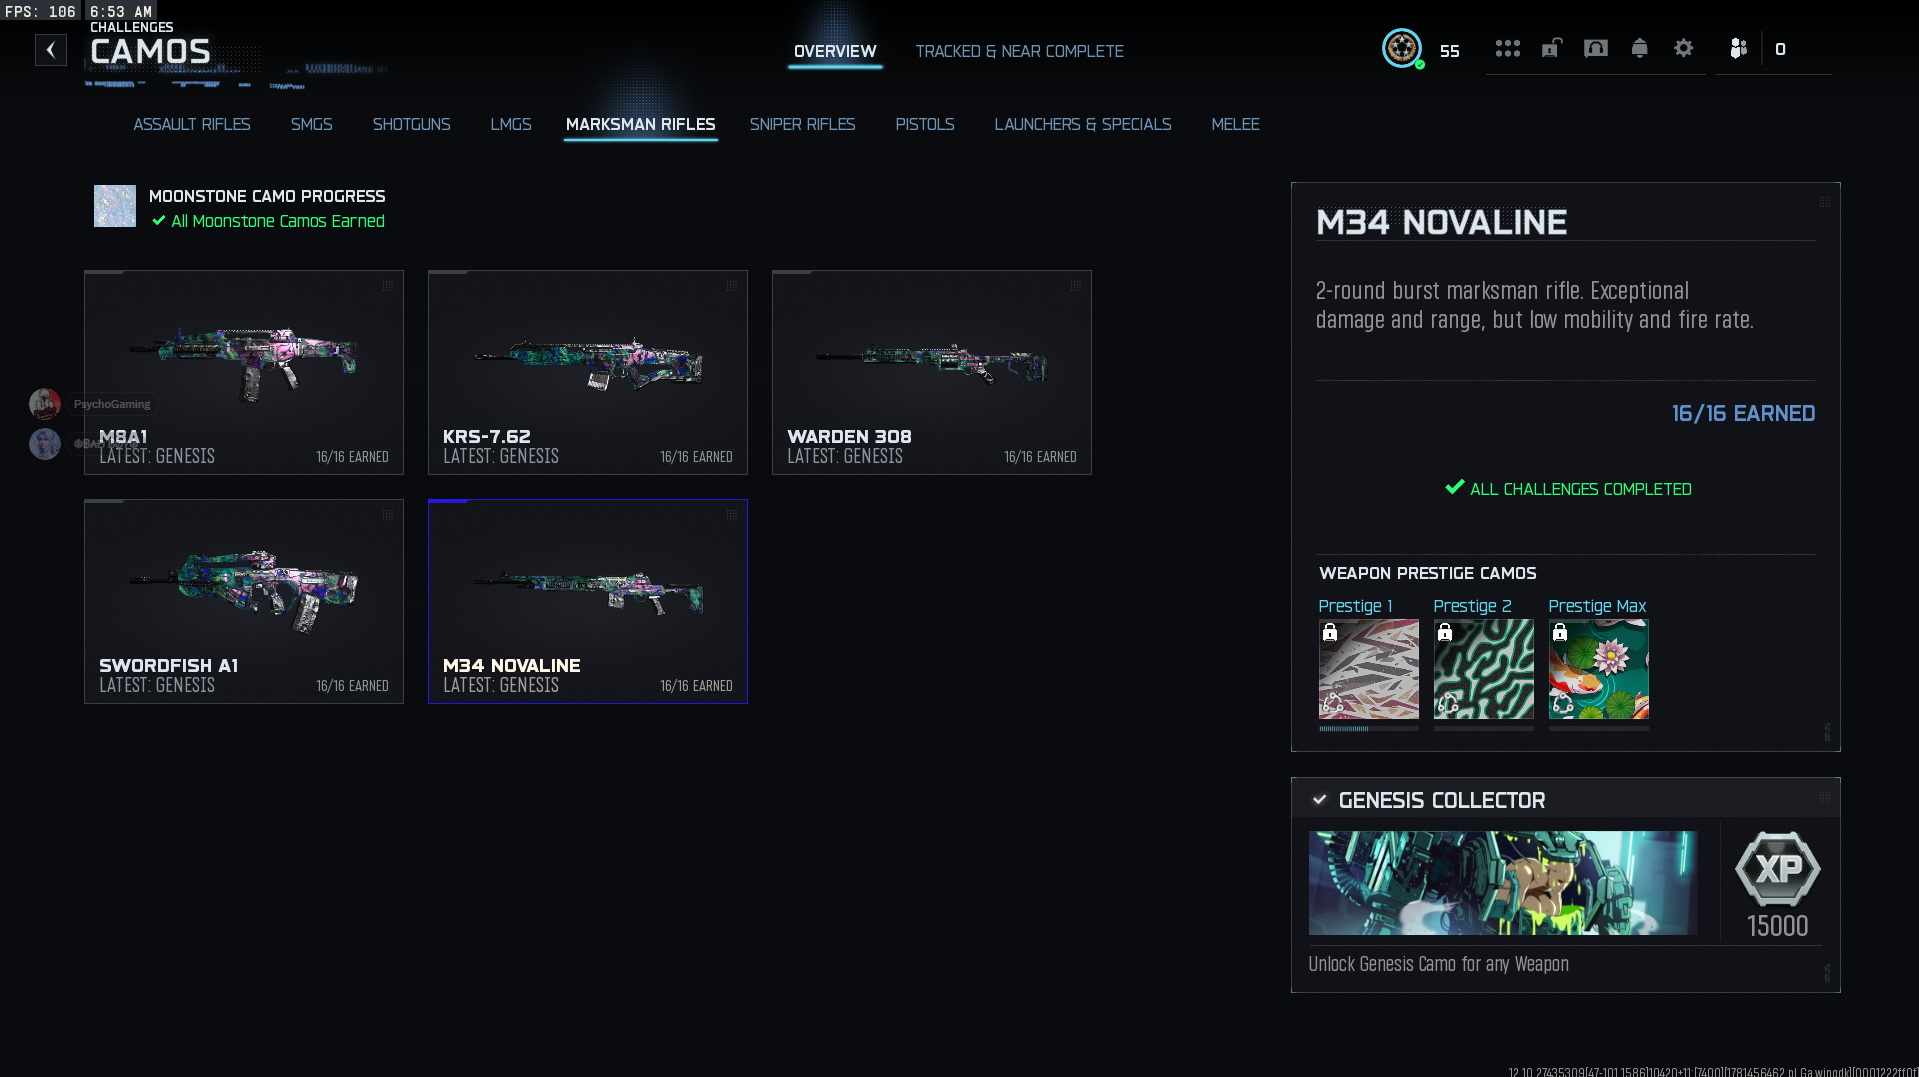Click Unlock Genesis Camo for any Weapon text

point(1438,964)
